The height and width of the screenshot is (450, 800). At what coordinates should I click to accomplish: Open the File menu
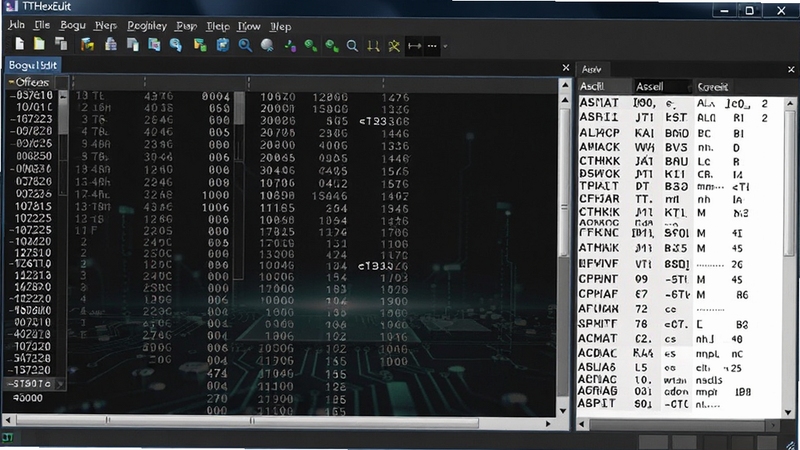tap(42, 26)
